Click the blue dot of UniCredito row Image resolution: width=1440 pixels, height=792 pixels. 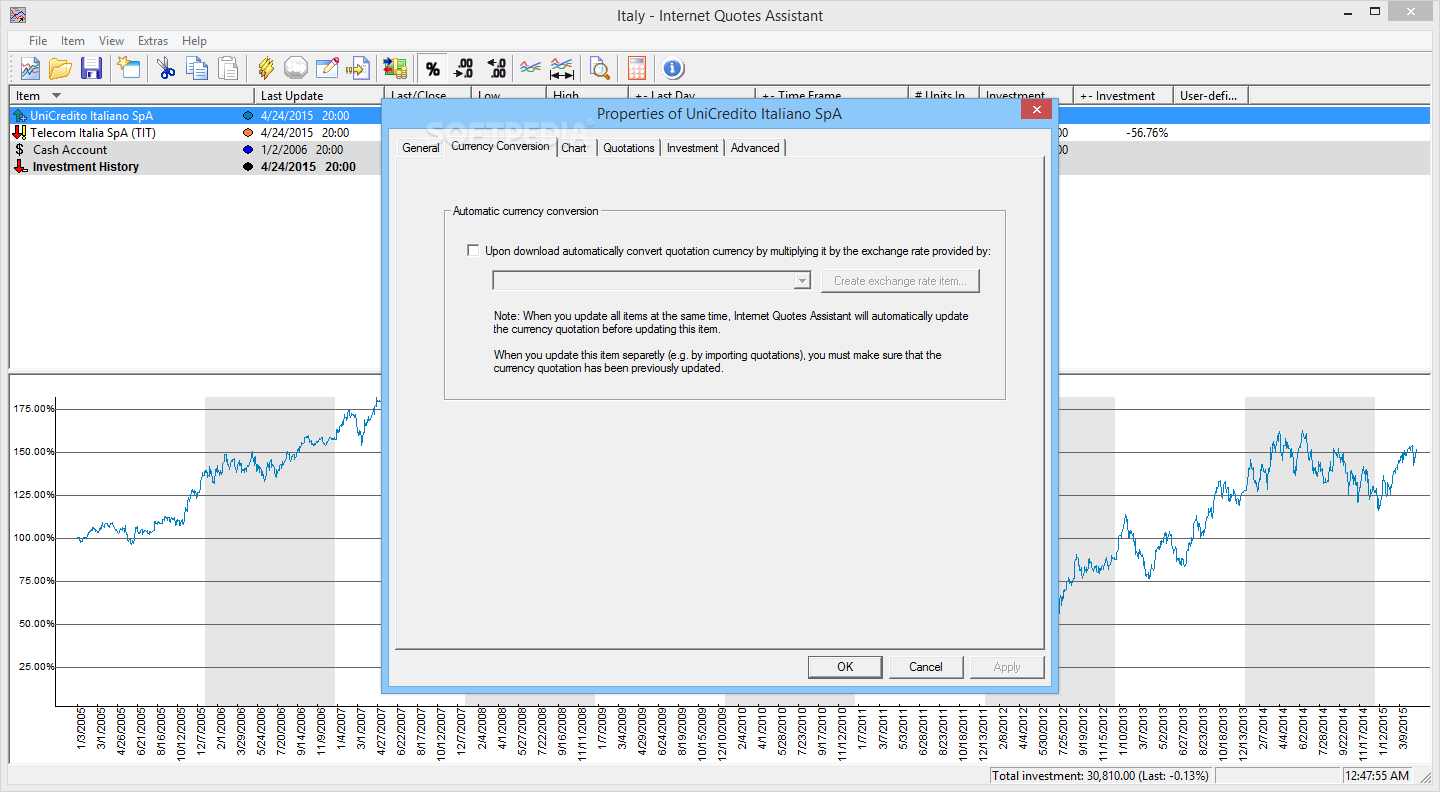(248, 116)
